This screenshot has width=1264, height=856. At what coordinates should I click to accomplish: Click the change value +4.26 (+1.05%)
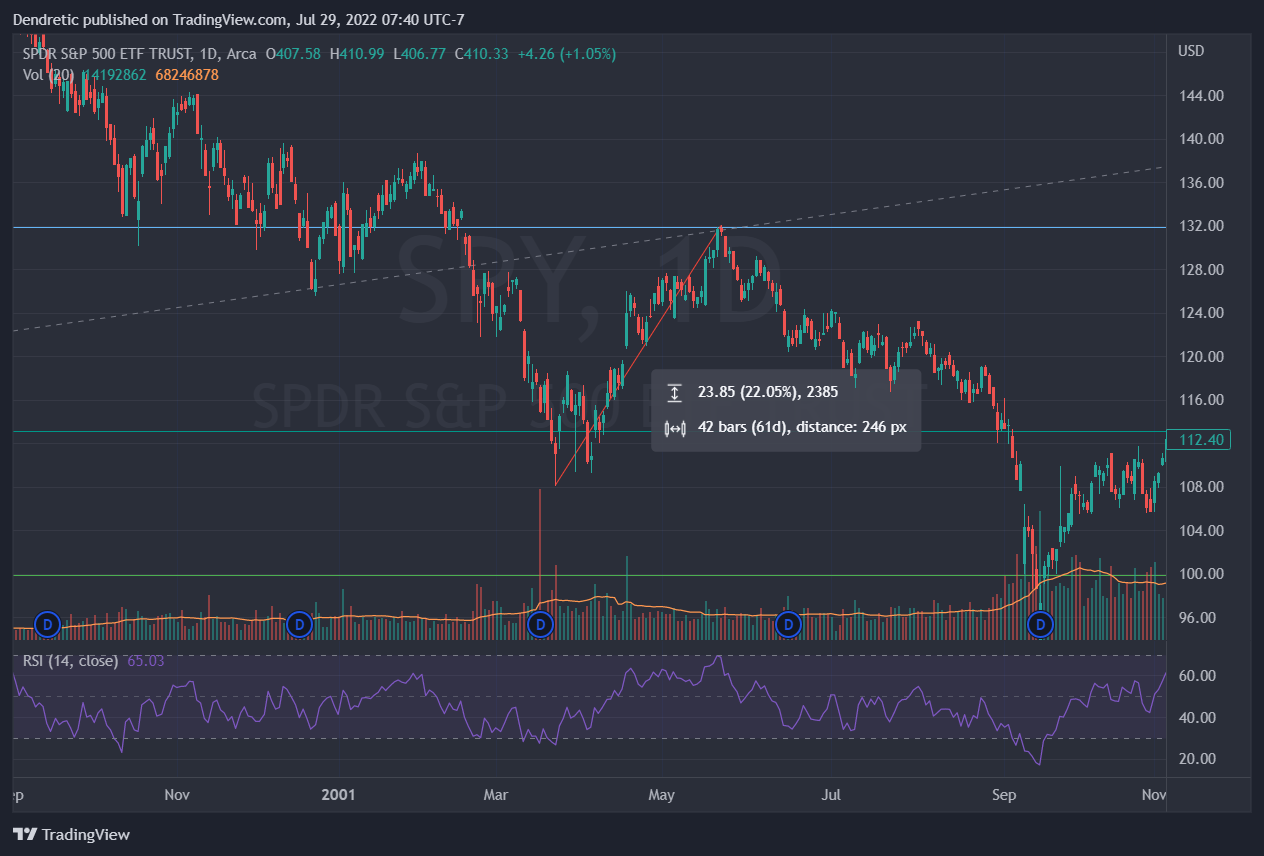567,54
